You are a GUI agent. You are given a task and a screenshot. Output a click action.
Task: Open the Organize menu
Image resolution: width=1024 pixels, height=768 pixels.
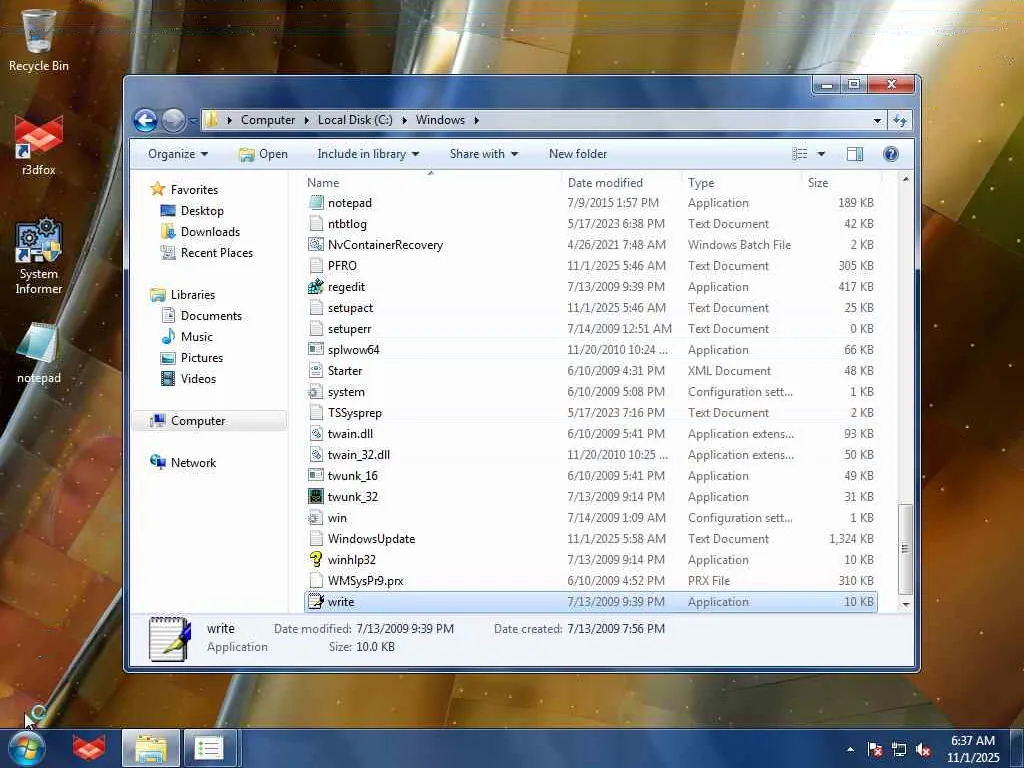(178, 154)
